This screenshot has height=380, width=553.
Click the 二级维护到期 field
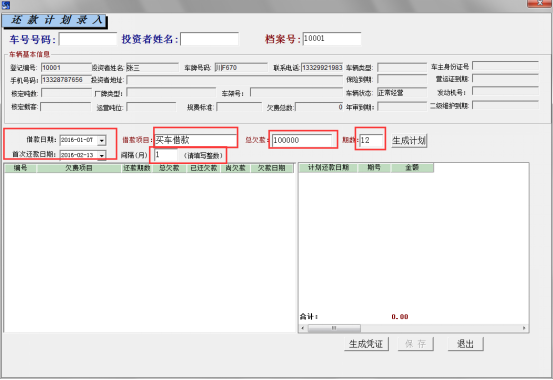tap(505, 105)
